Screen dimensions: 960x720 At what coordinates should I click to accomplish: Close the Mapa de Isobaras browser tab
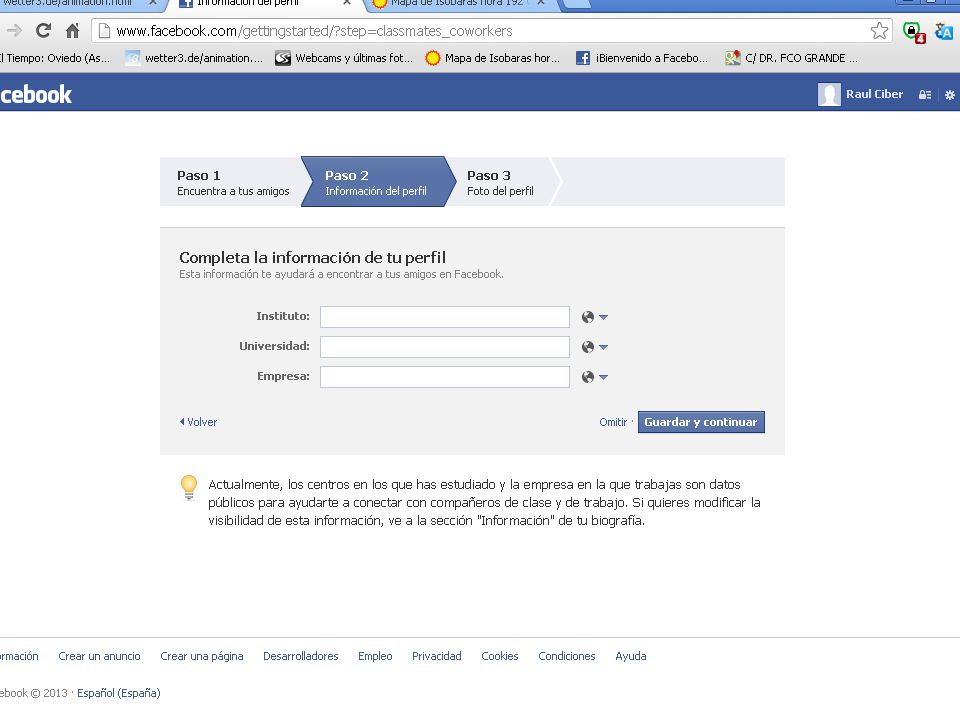541,3
